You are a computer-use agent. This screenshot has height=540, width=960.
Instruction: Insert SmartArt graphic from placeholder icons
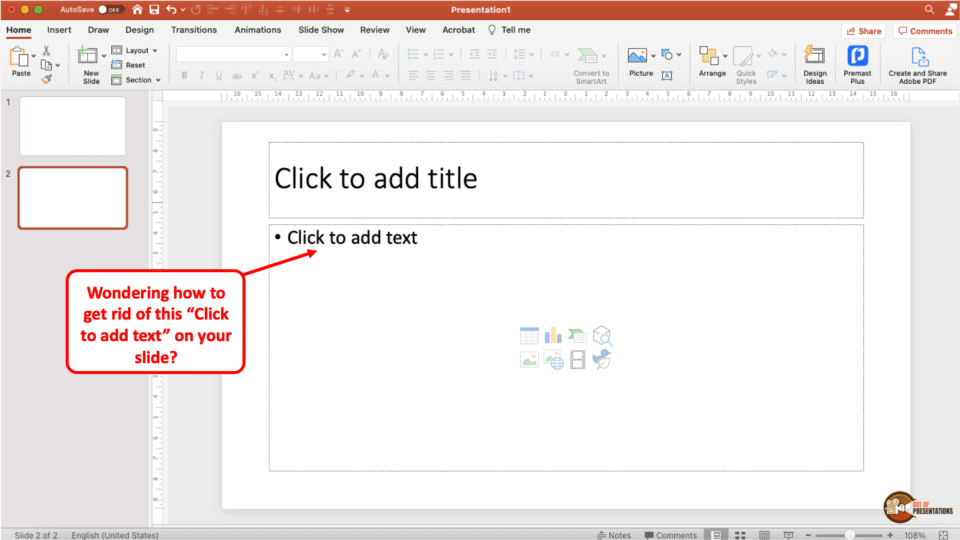coord(577,336)
